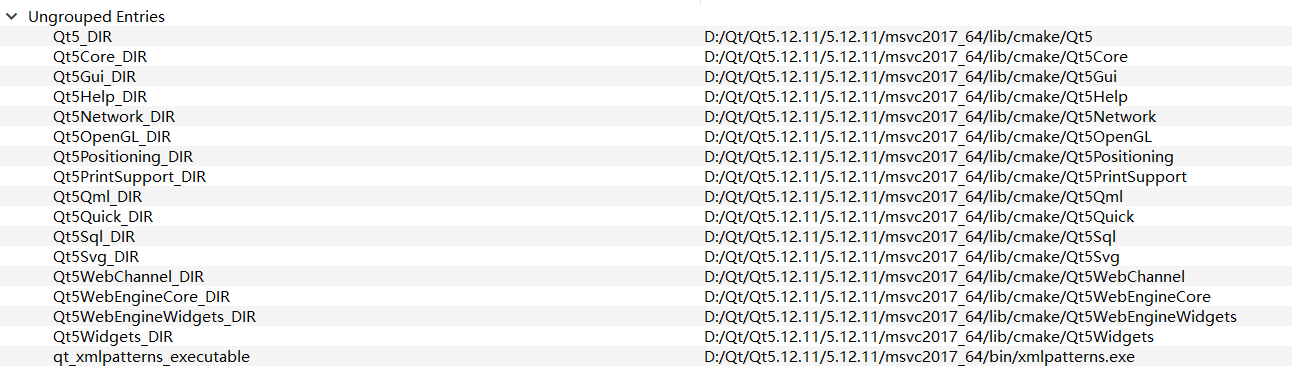1292x371 pixels.
Task: Edit the xmlpatterns.exe path value
Action: pyautogui.click(x=919, y=357)
